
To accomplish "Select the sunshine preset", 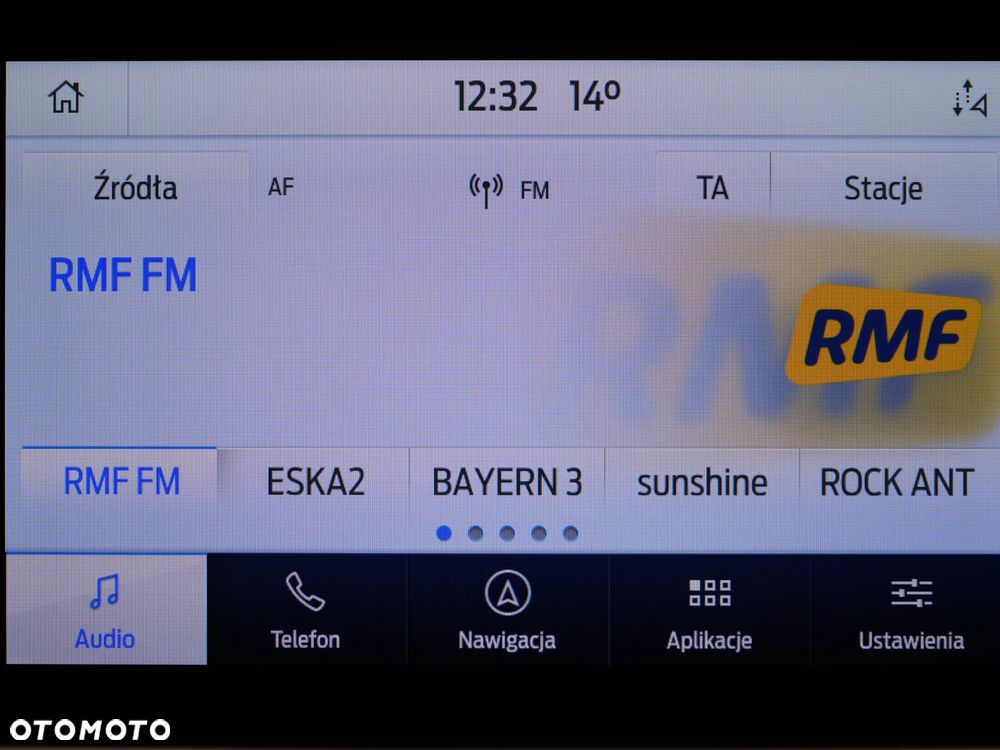I will tap(702, 482).
